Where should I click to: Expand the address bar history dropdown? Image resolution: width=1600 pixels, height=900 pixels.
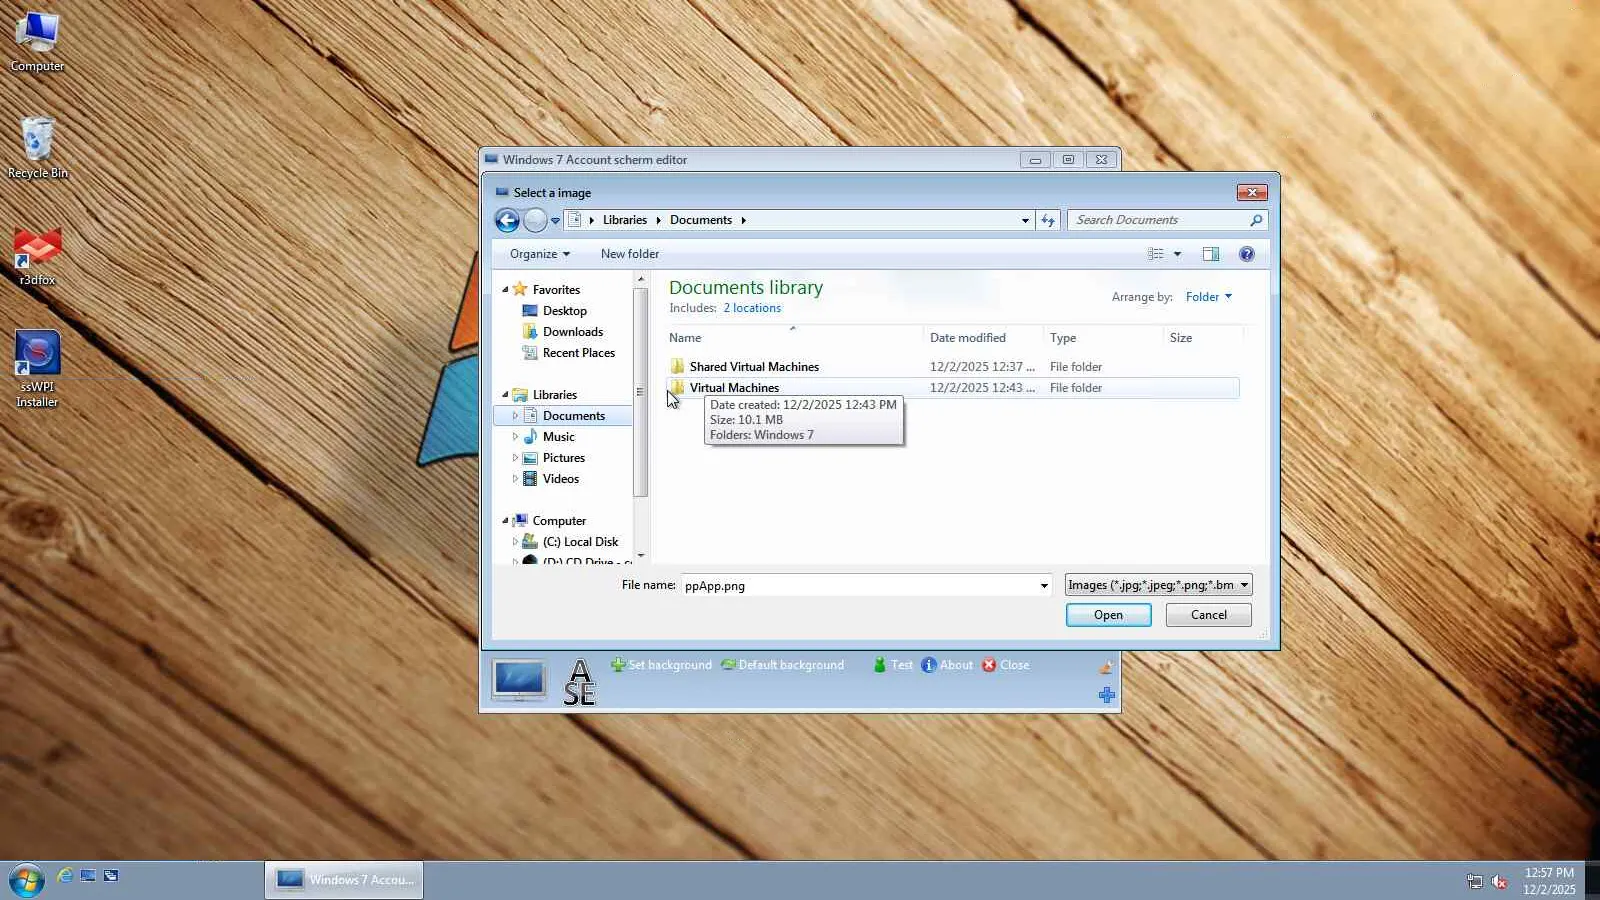(1025, 220)
